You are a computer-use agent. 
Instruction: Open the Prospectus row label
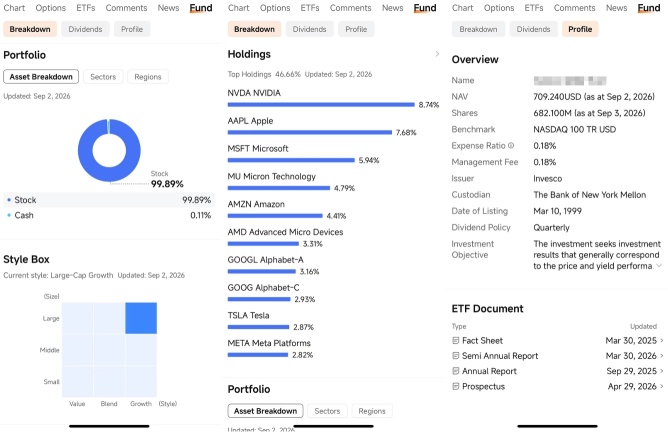tap(484, 386)
